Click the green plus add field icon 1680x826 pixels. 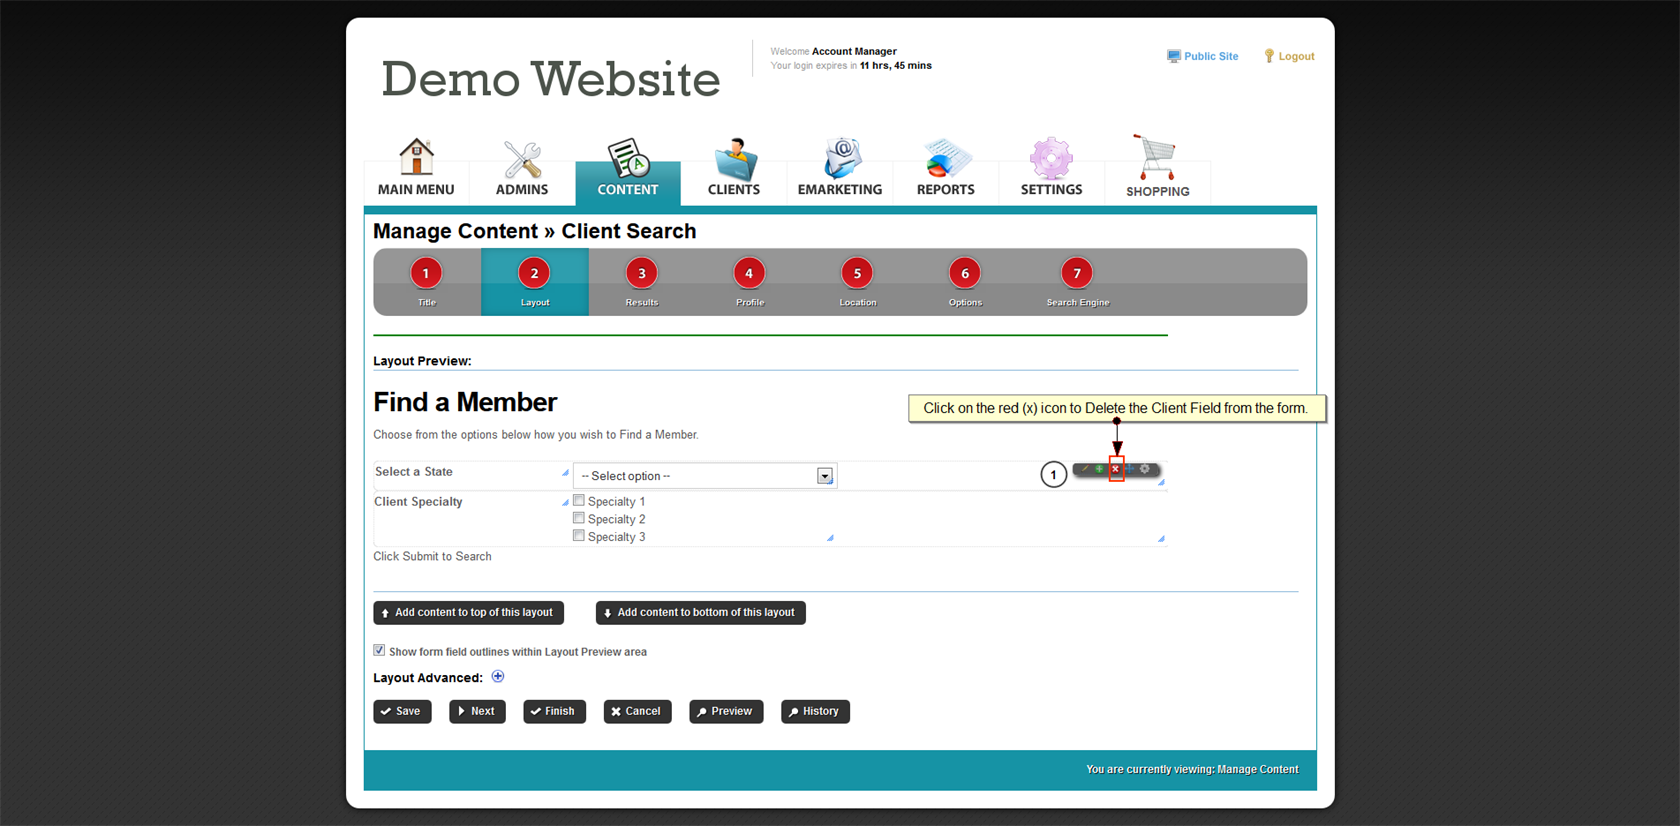click(1100, 469)
